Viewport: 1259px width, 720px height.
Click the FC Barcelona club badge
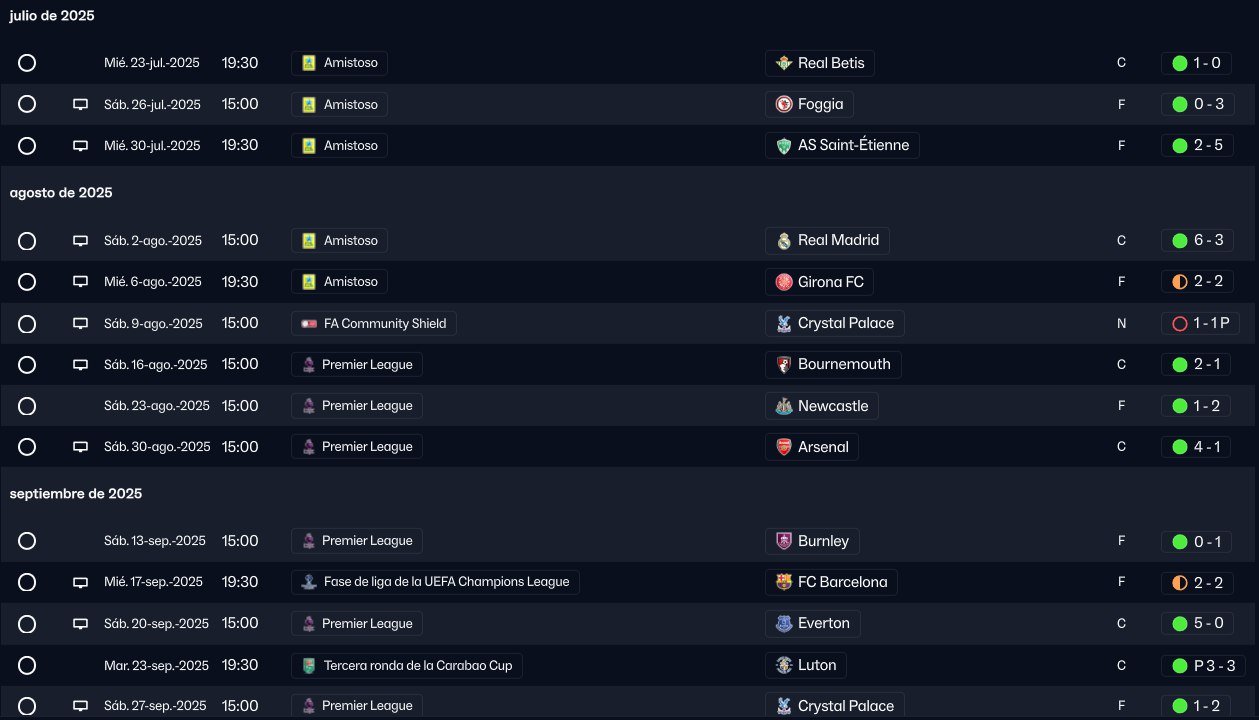(x=784, y=582)
